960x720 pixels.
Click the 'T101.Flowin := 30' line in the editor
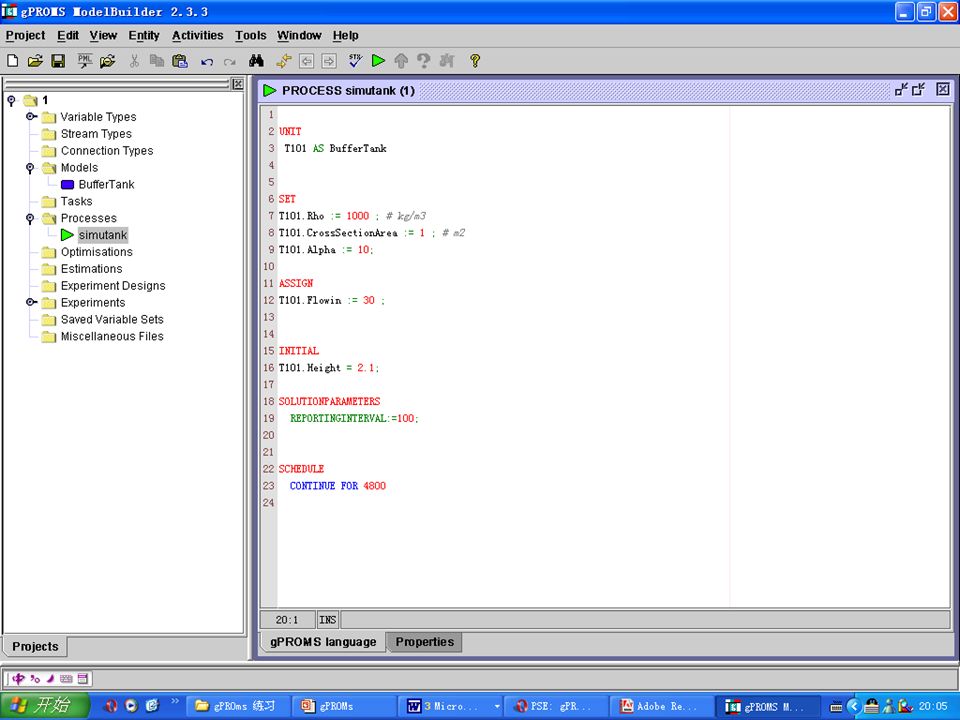(x=332, y=300)
